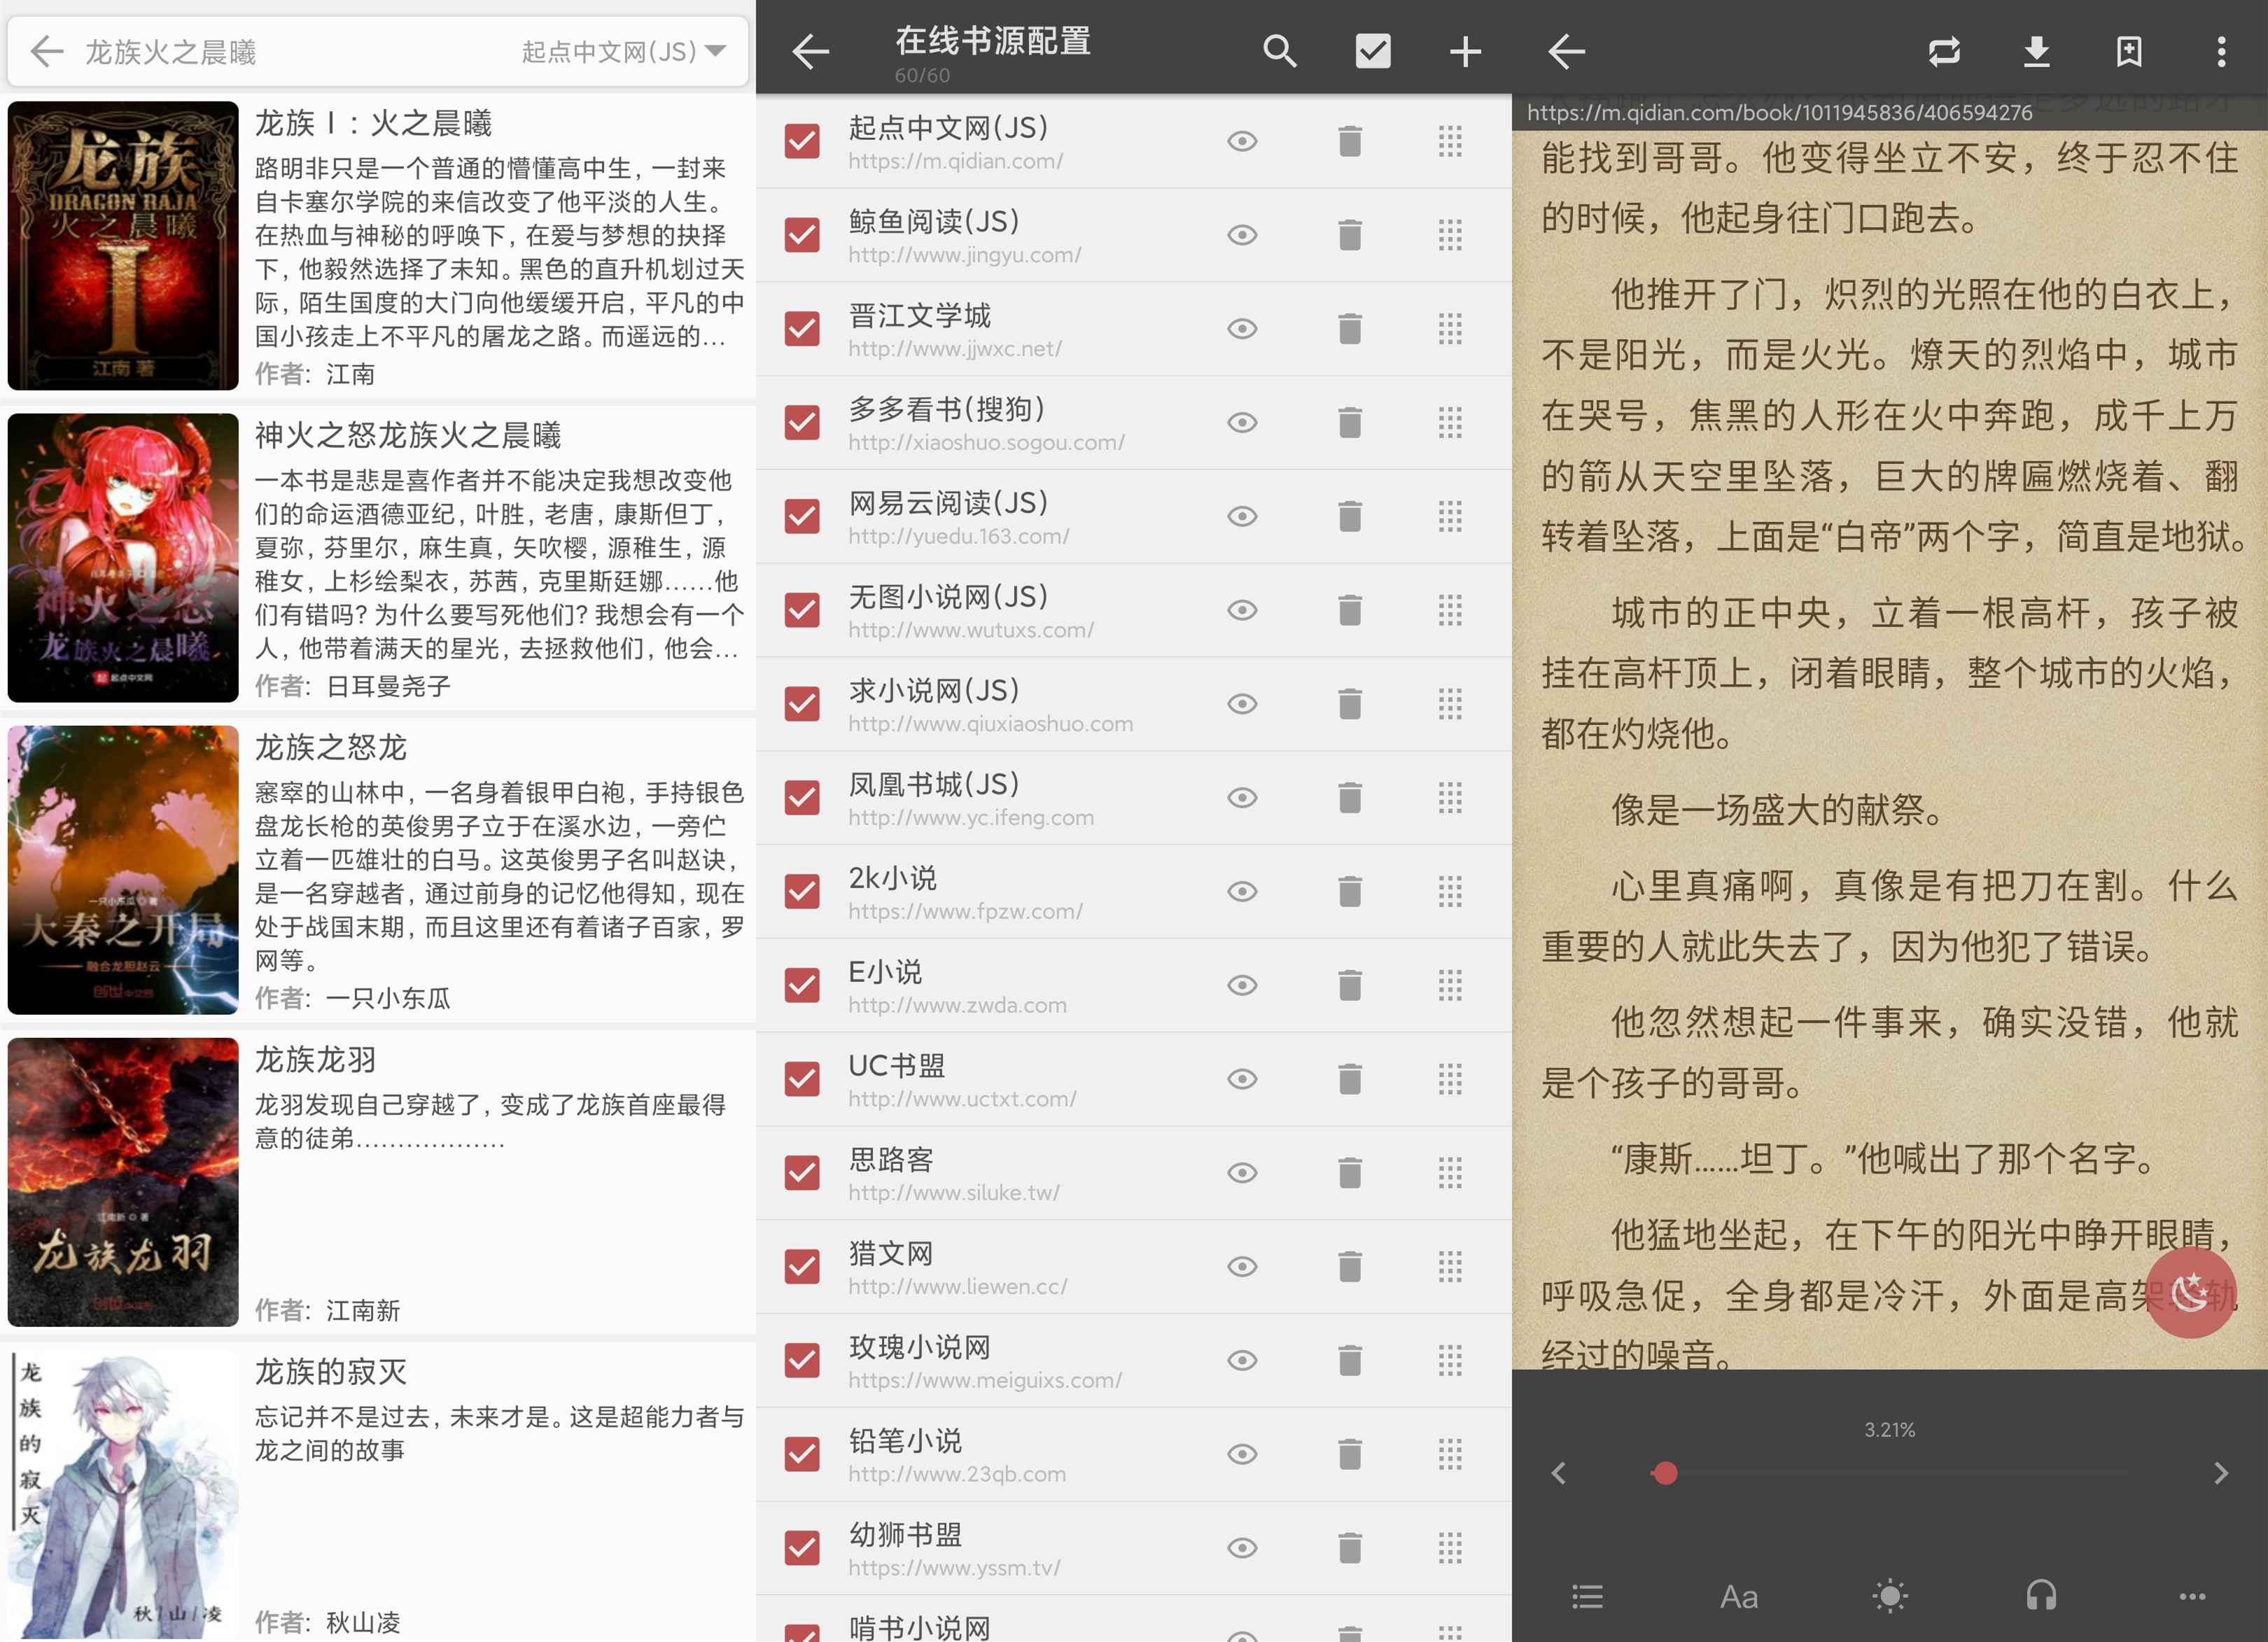This screenshot has height=1642, width=2268.
Task: Delete the 玫瑰小说网 source
Action: click(1350, 1360)
